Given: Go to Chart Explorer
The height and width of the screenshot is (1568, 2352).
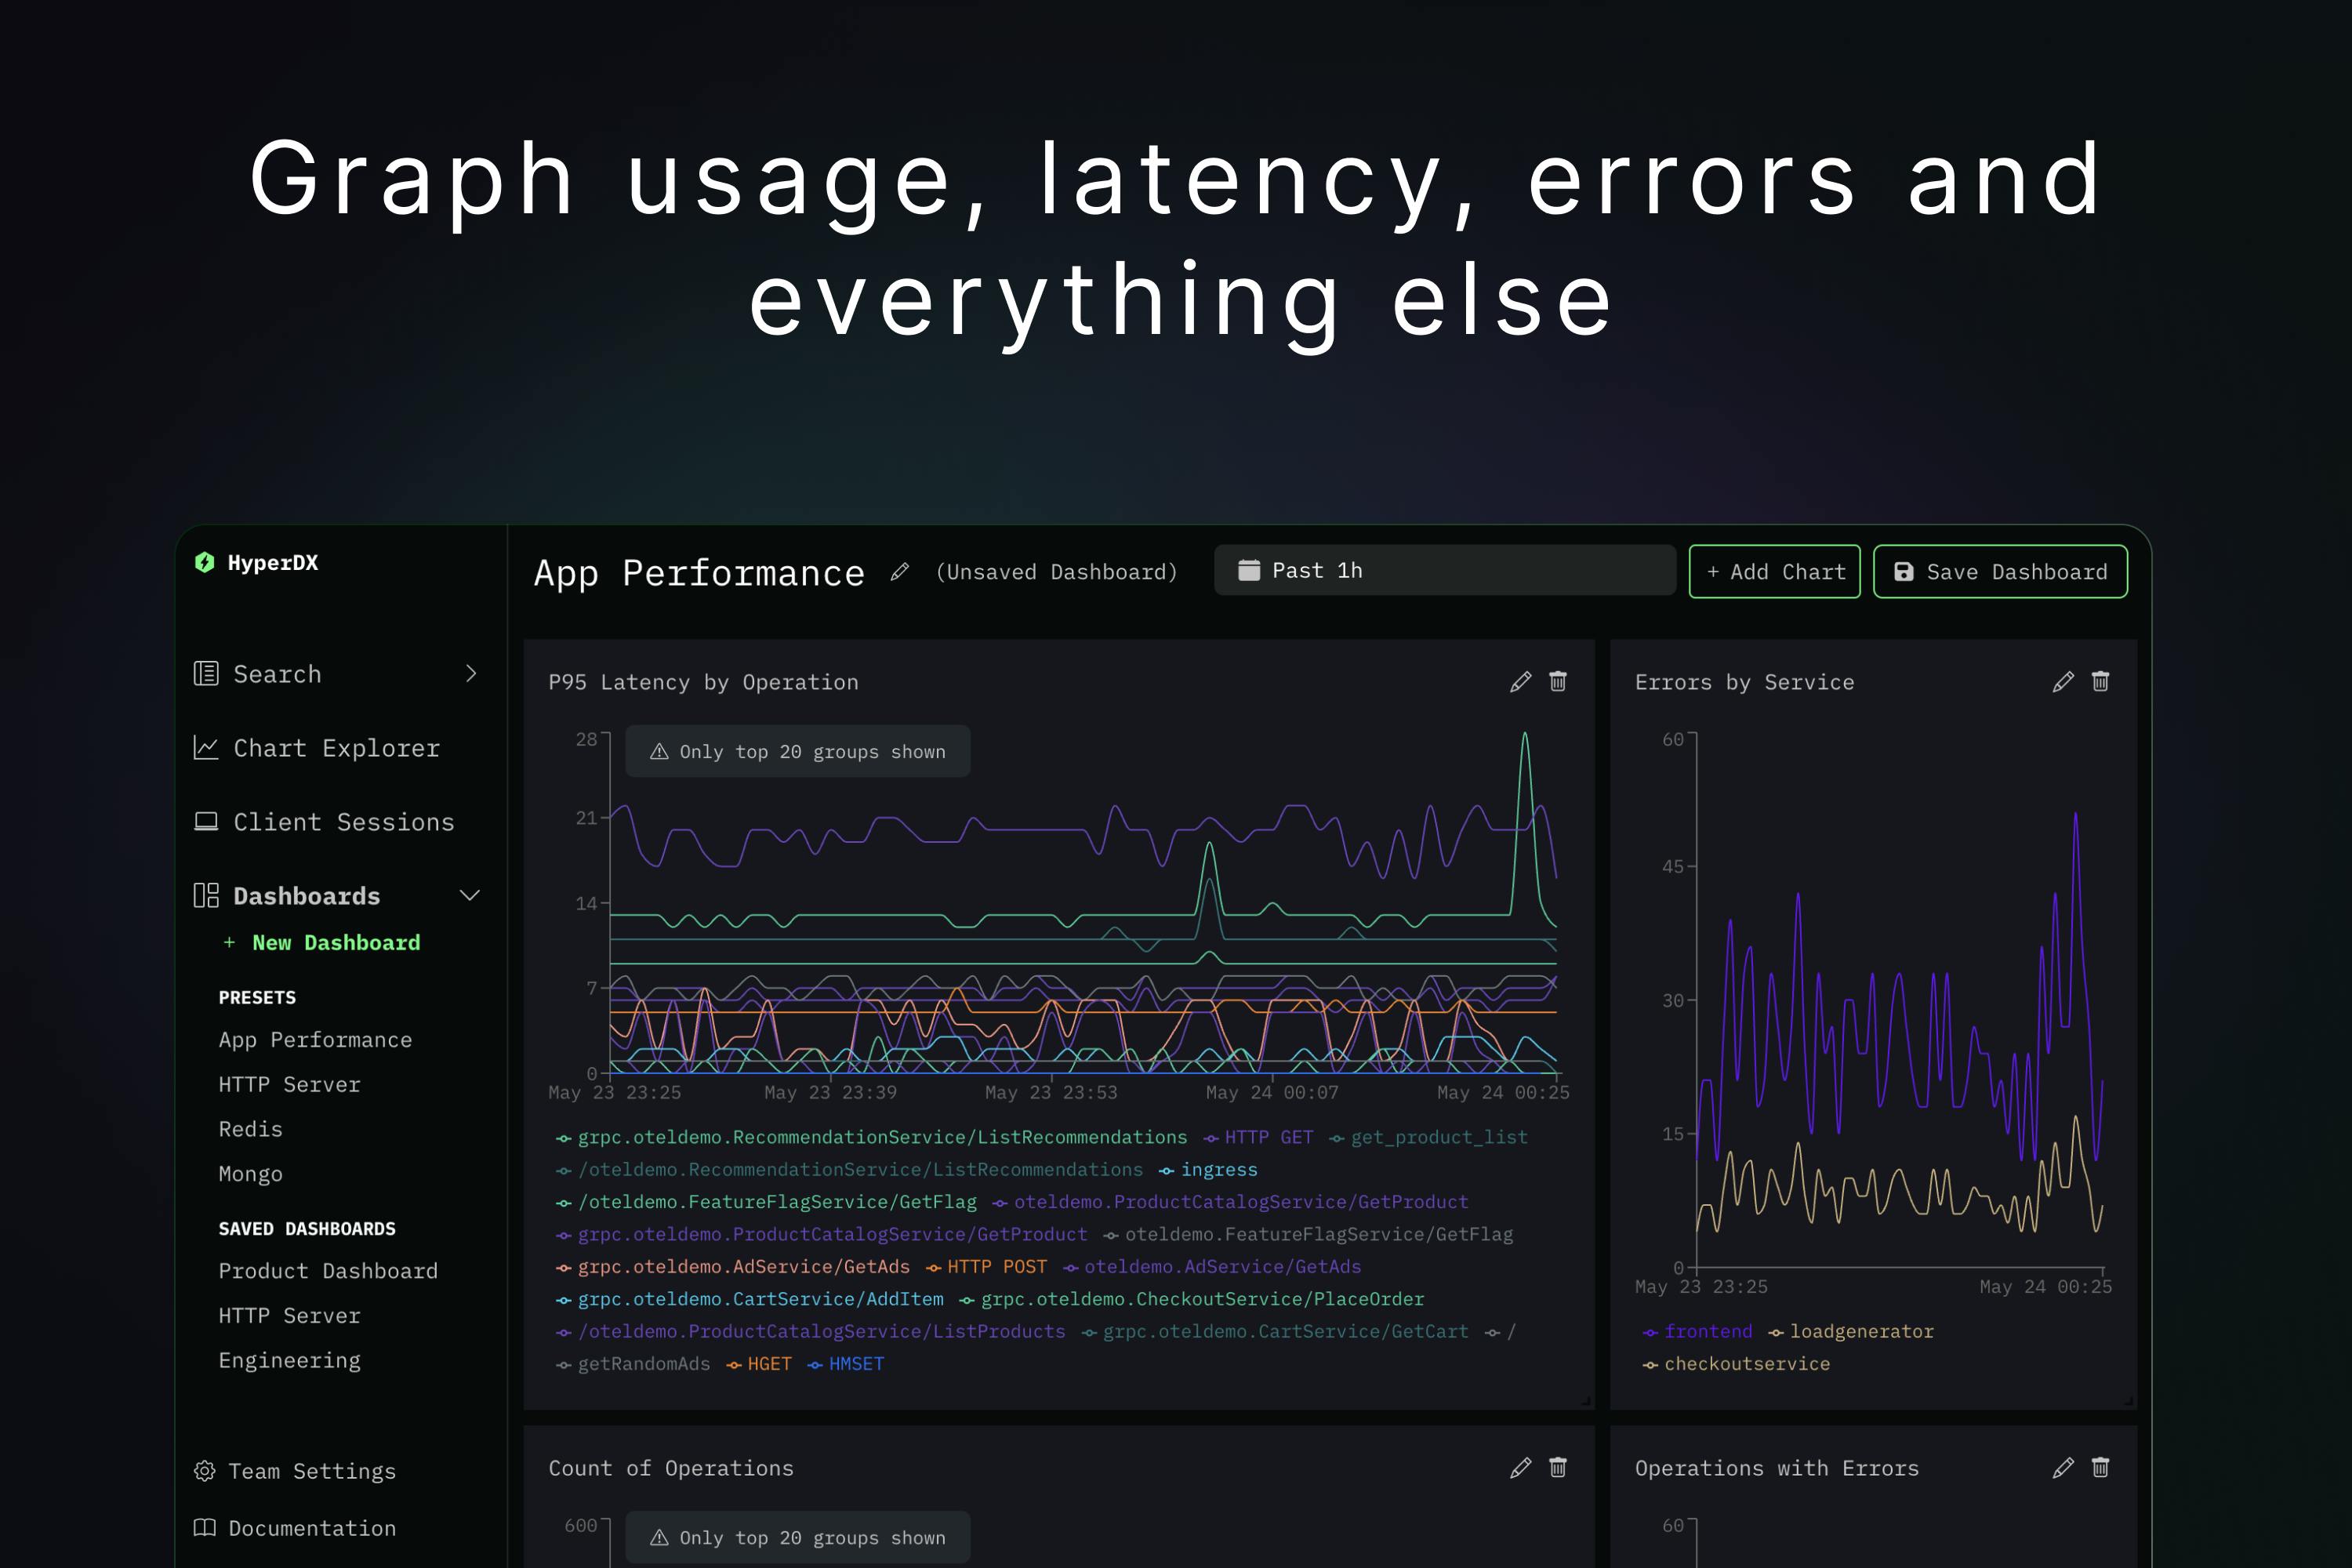Looking at the screenshot, I should tap(336, 748).
